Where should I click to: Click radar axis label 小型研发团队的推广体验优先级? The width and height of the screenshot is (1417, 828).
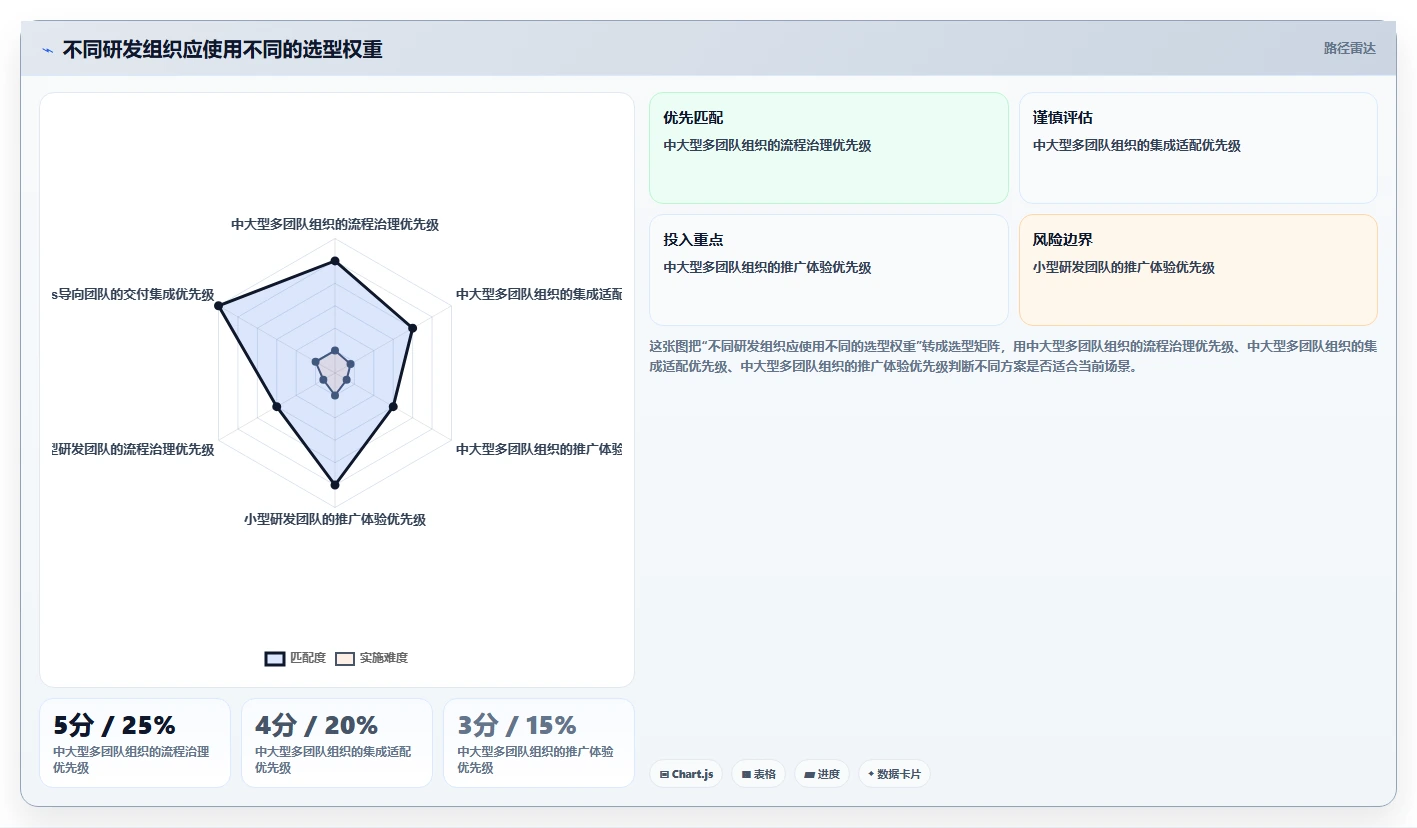click(x=335, y=520)
